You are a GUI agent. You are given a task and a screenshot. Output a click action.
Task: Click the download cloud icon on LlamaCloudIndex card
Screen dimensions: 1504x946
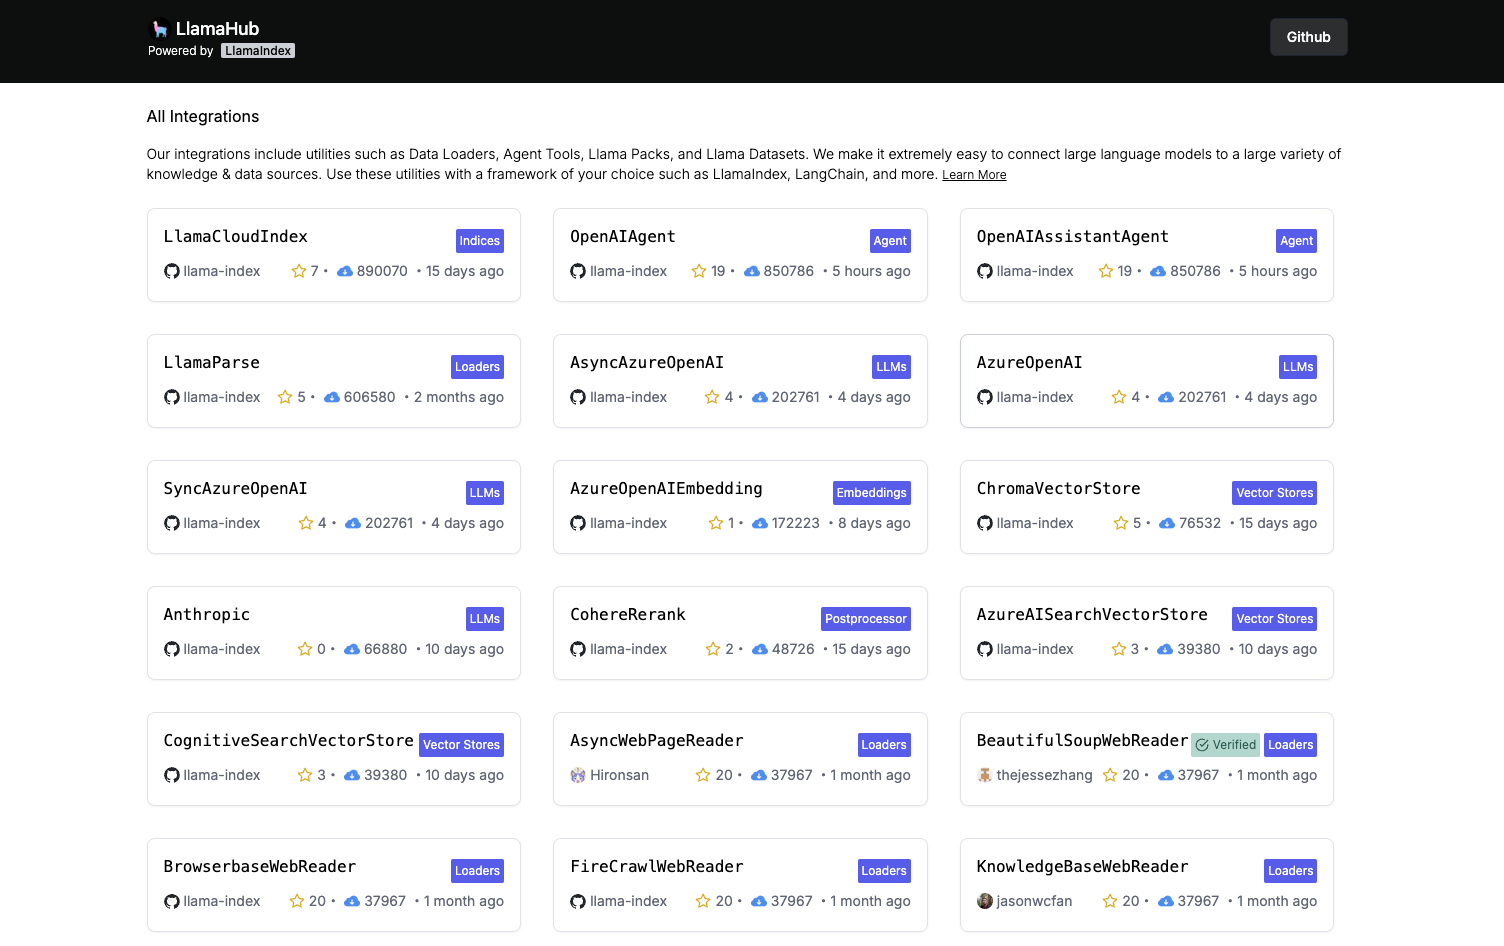click(345, 271)
